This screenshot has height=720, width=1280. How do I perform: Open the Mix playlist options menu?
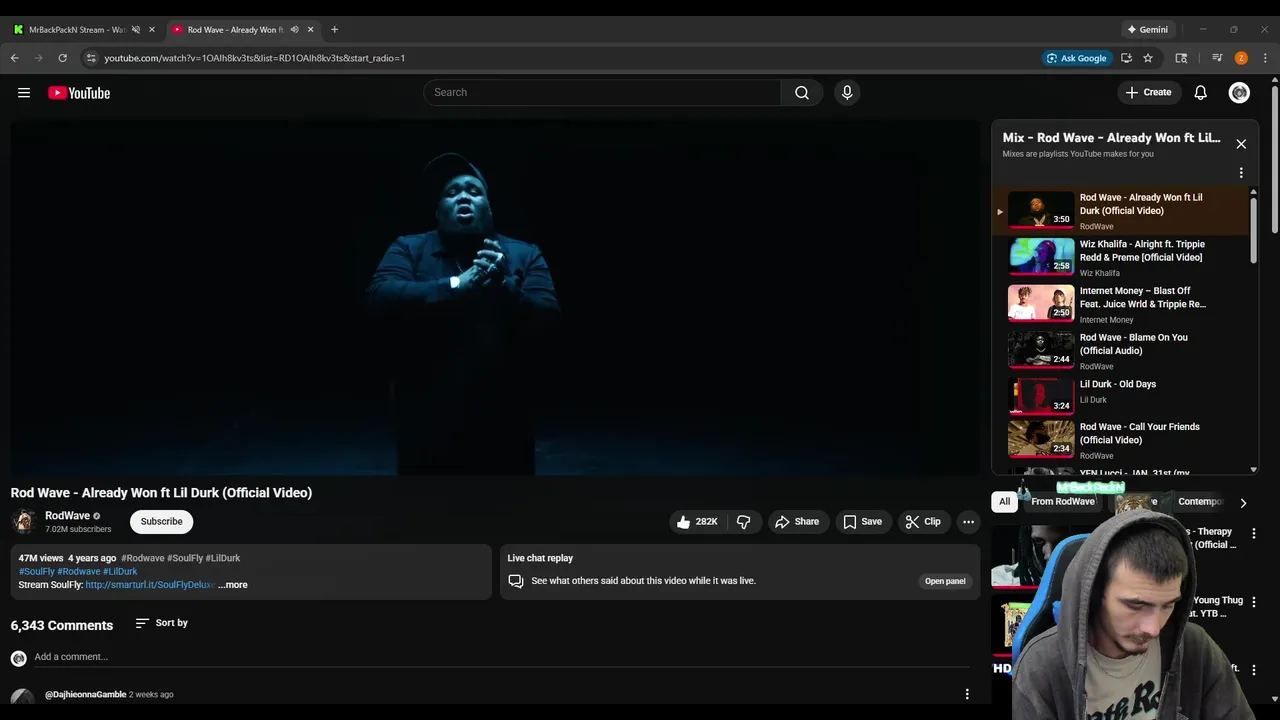[1241, 173]
